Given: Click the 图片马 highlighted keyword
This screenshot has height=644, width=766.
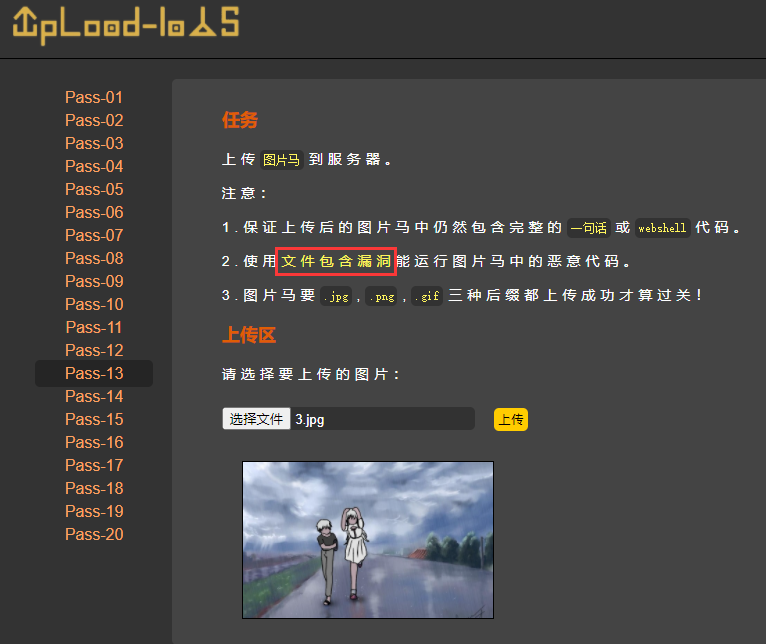Looking at the screenshot, I should 281,160.
